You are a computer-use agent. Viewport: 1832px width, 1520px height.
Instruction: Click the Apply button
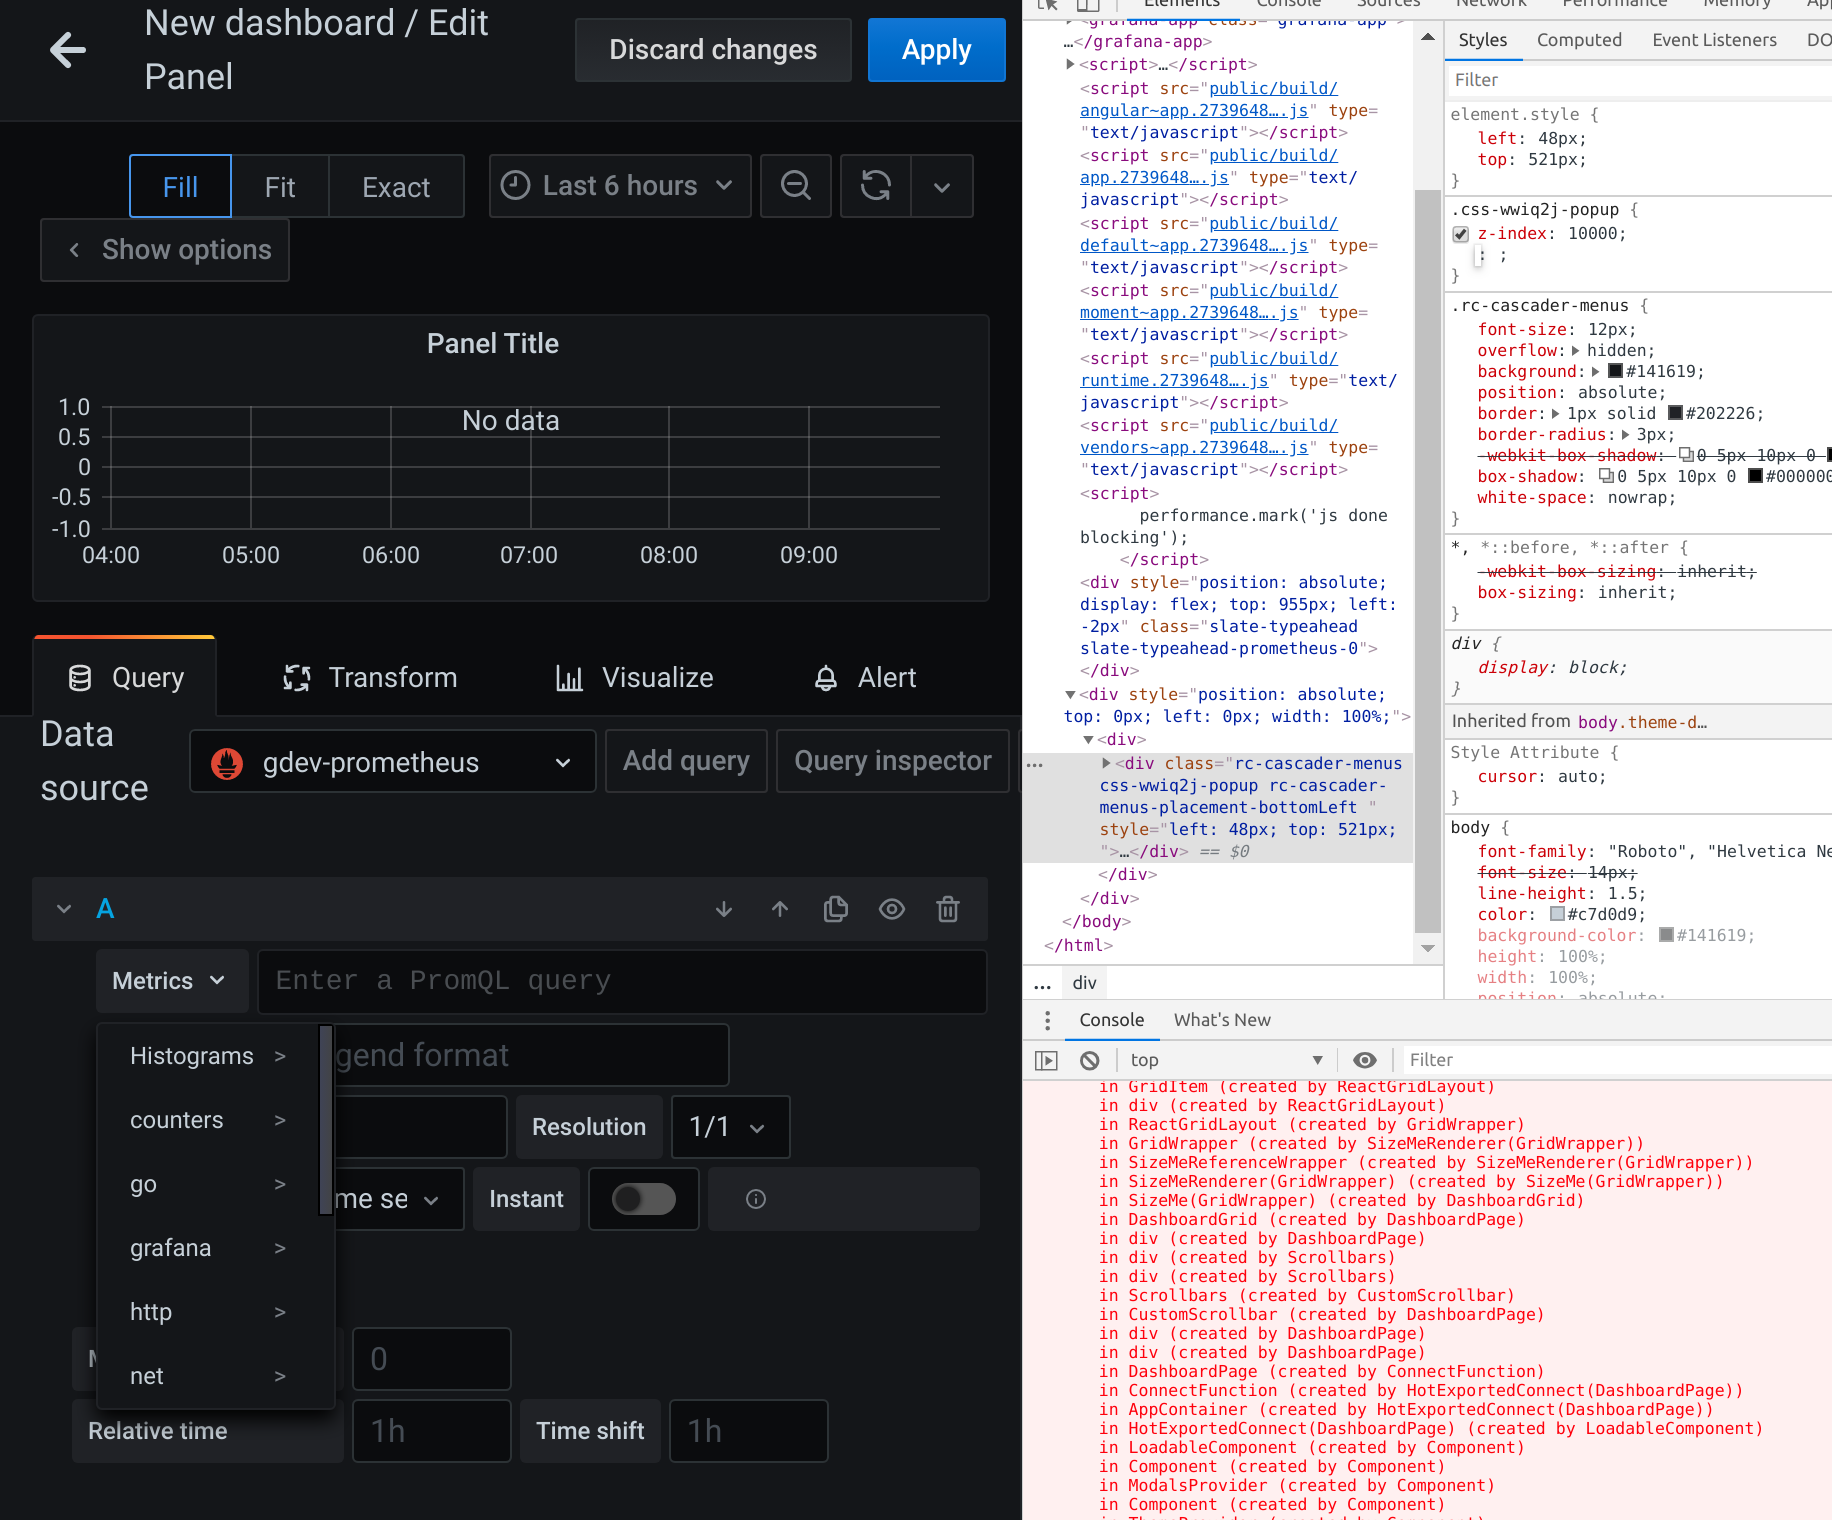[935, 50]
